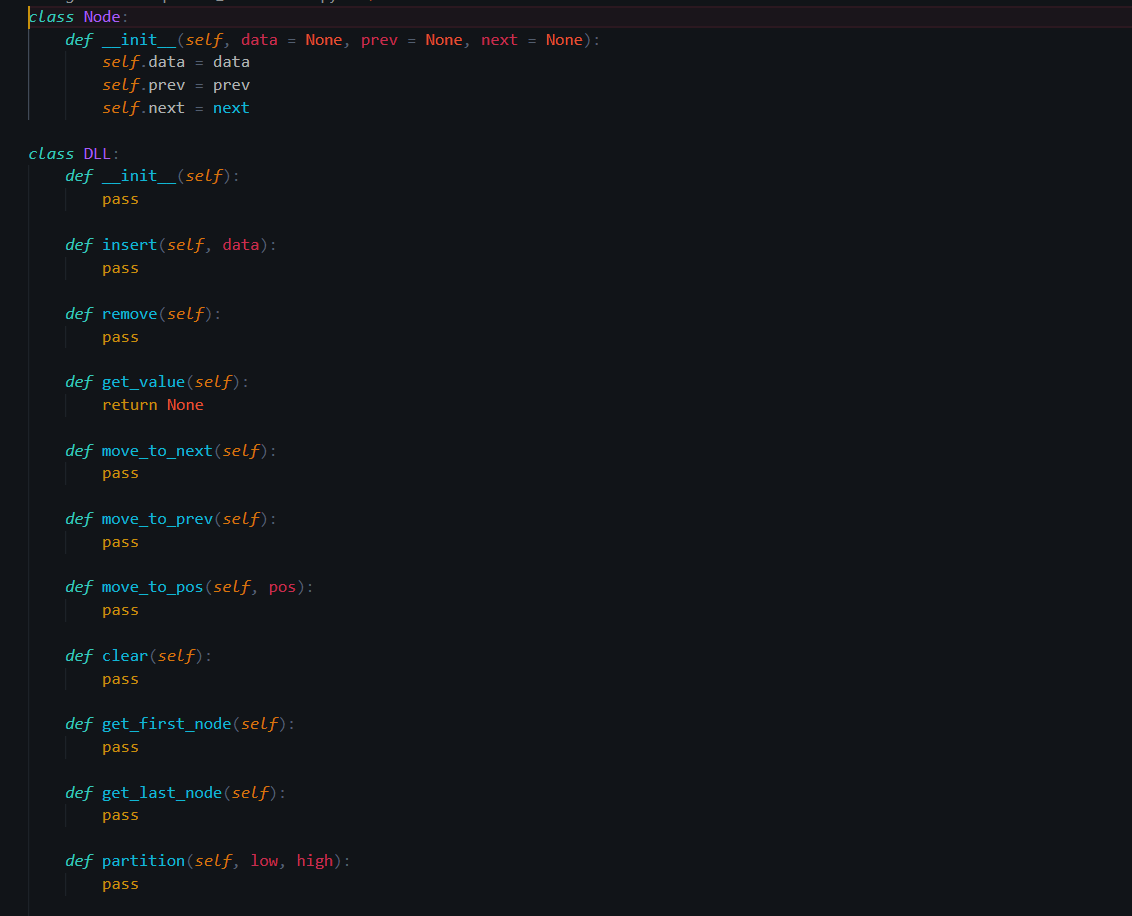Click the remove method name
The image size is (1132, 916).
point(129,313)
